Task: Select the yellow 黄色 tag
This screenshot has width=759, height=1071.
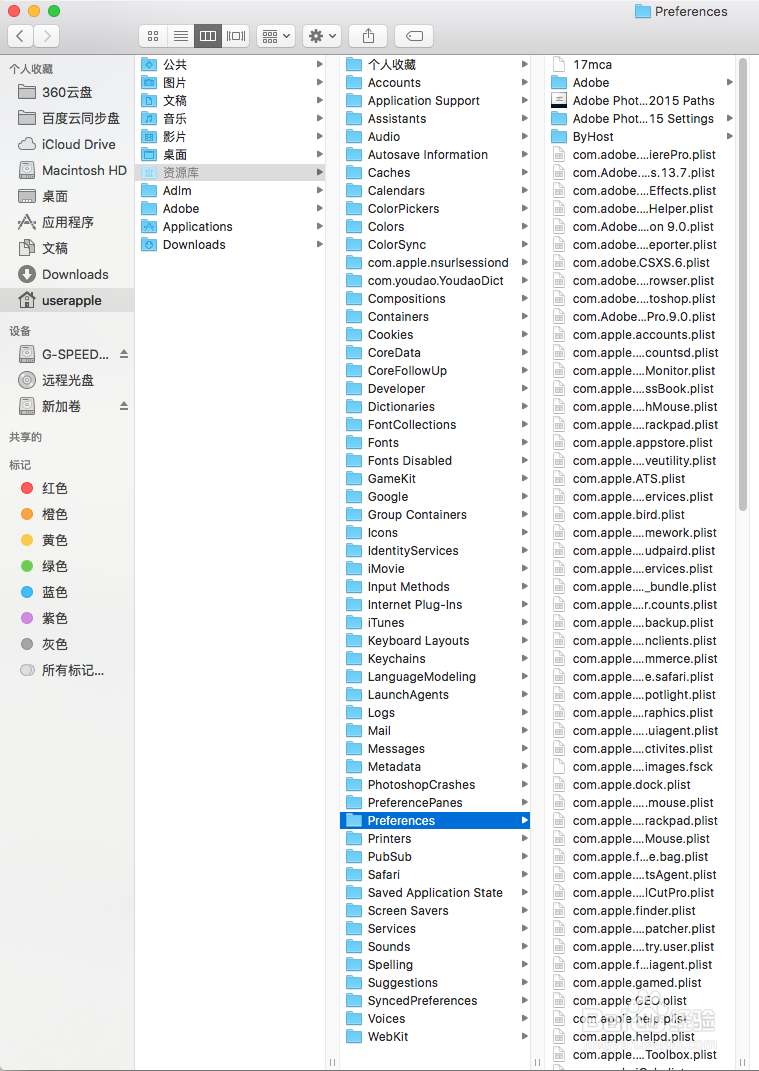Action: pos(67,540)
